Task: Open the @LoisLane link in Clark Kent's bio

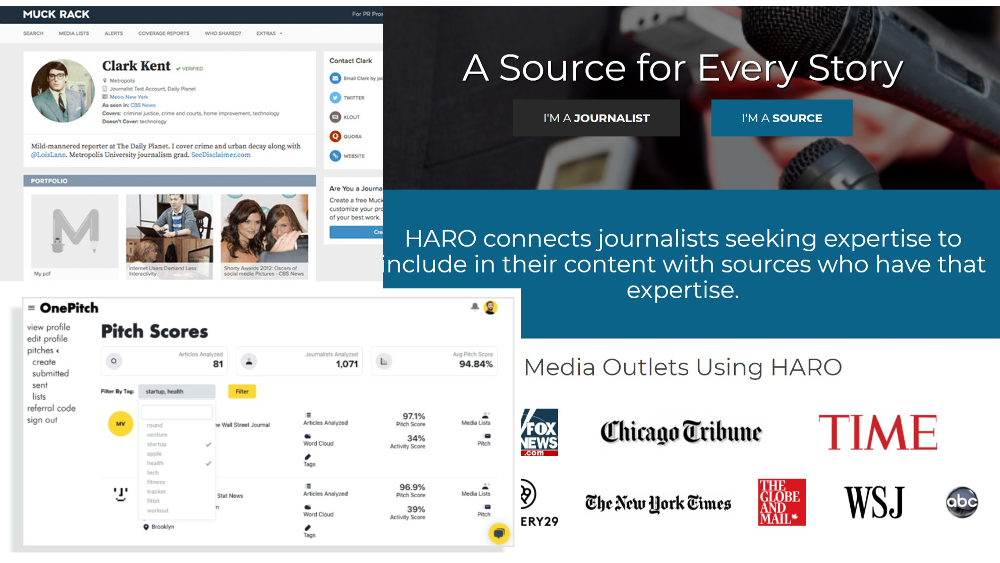Action: coord(48,154)
